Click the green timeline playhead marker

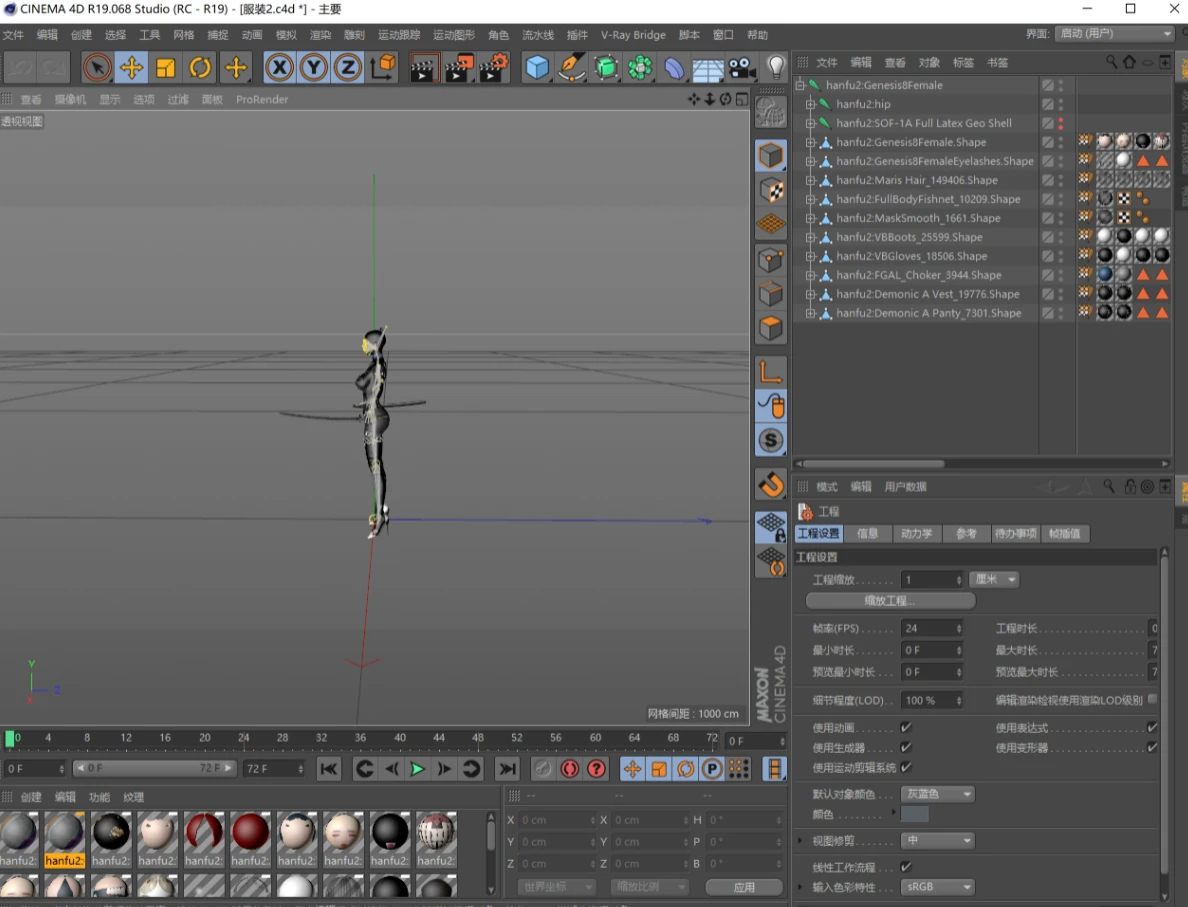click(10, 738)
